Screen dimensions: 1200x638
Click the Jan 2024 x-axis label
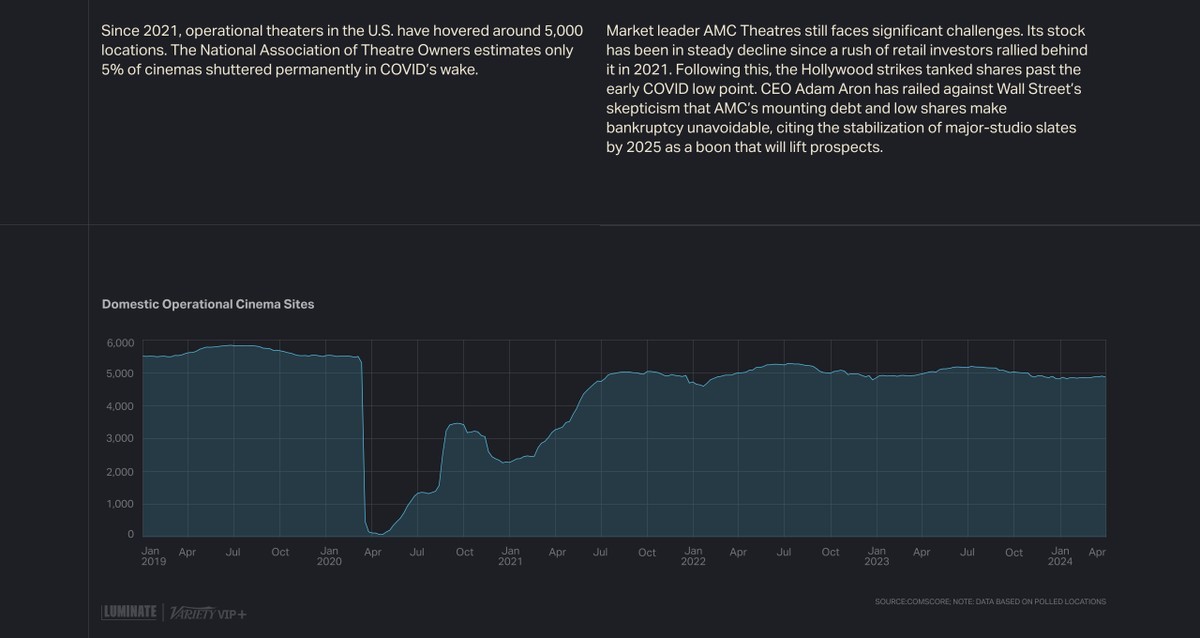coord(1061,557)
